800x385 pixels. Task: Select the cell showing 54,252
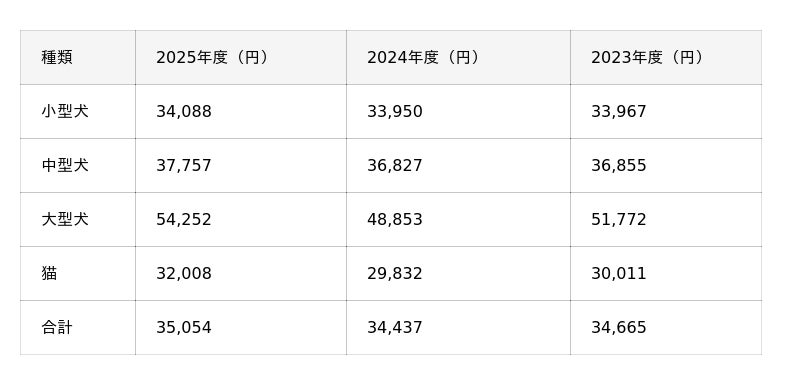click(x=241, y=220)
